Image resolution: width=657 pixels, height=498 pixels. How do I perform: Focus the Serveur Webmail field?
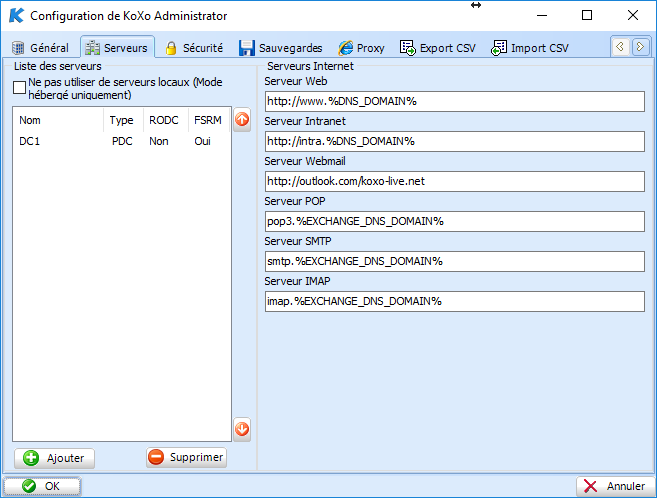point(455,181)
